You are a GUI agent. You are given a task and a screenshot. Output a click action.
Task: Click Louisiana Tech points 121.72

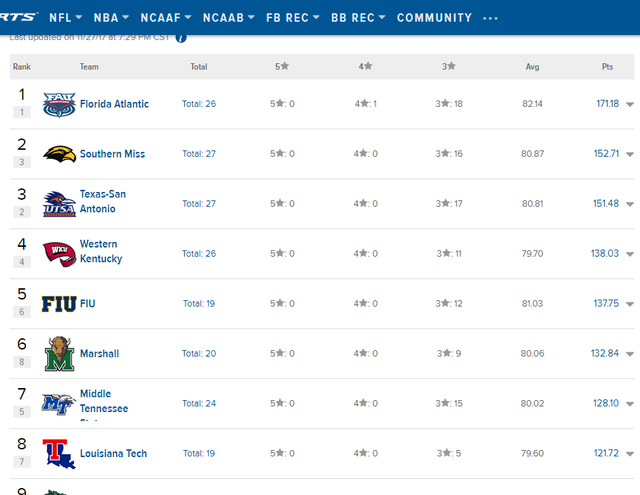click(x=606, y=453)
